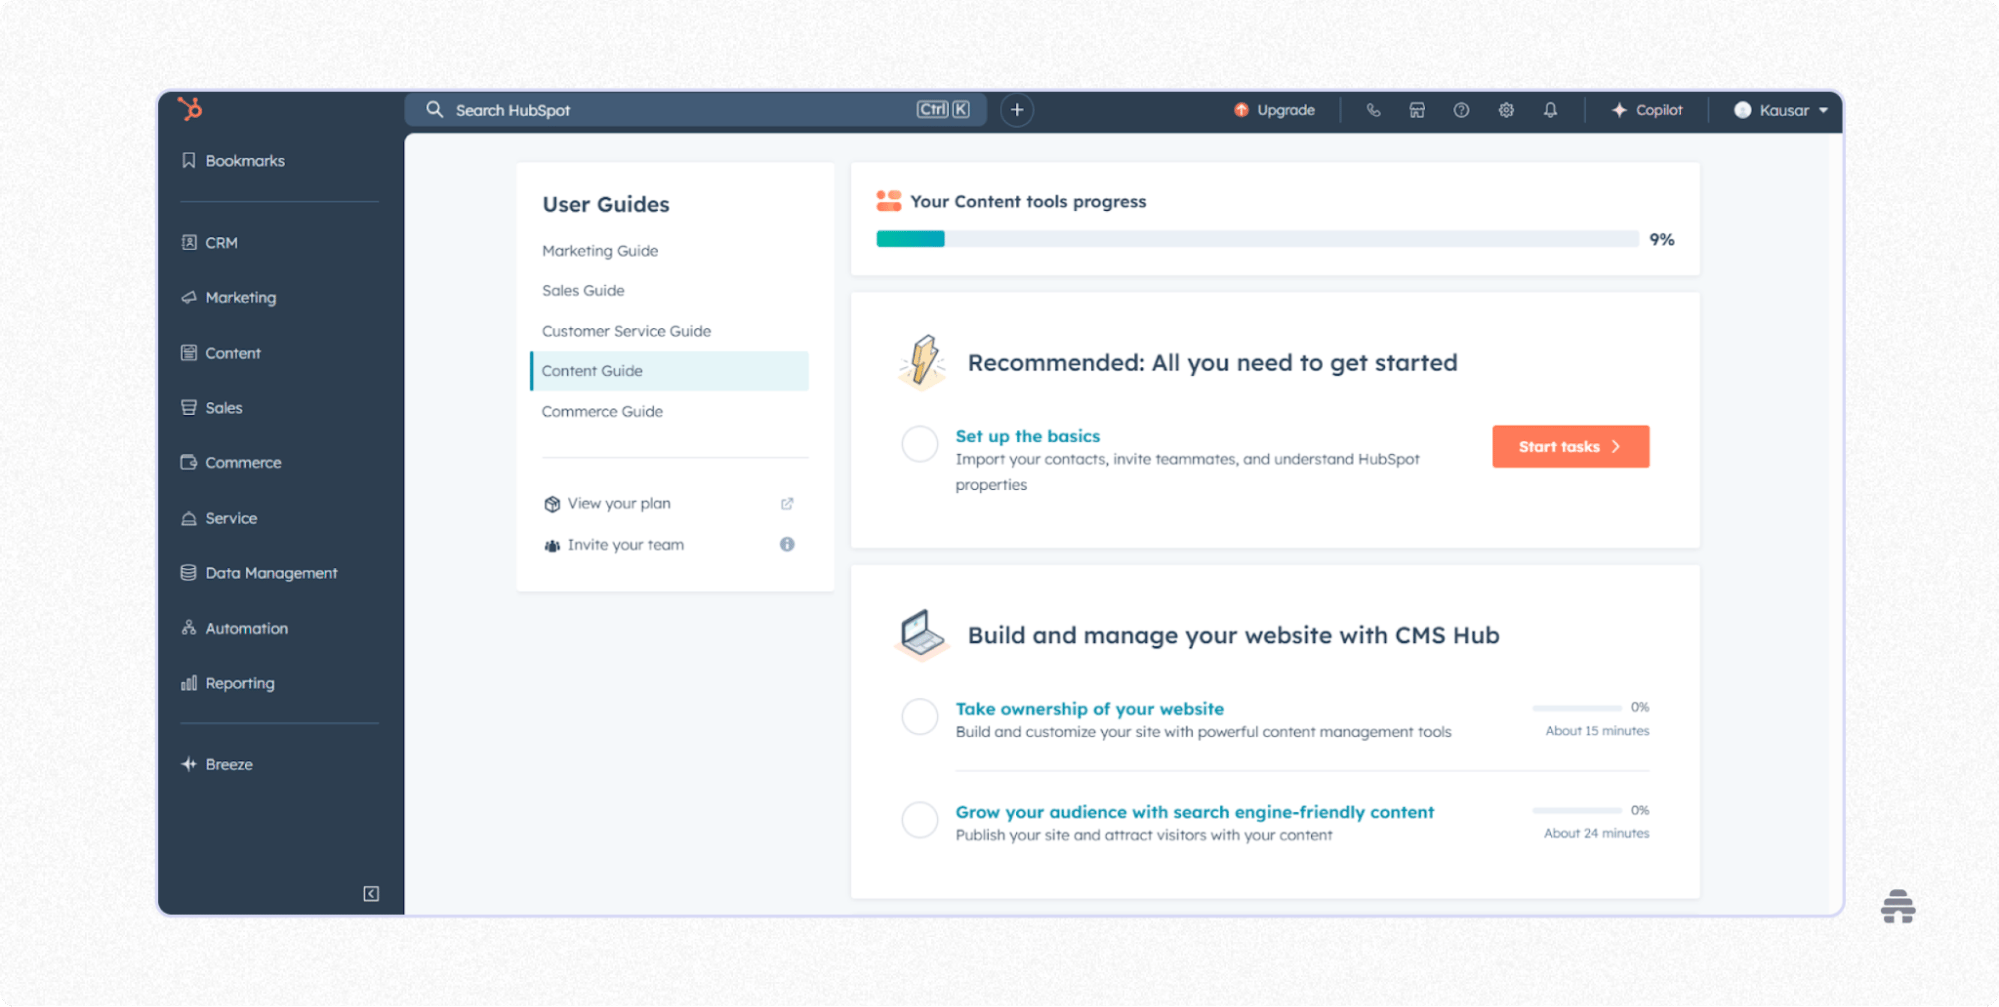Open the notifications bell icon

tap(1550, 110)
